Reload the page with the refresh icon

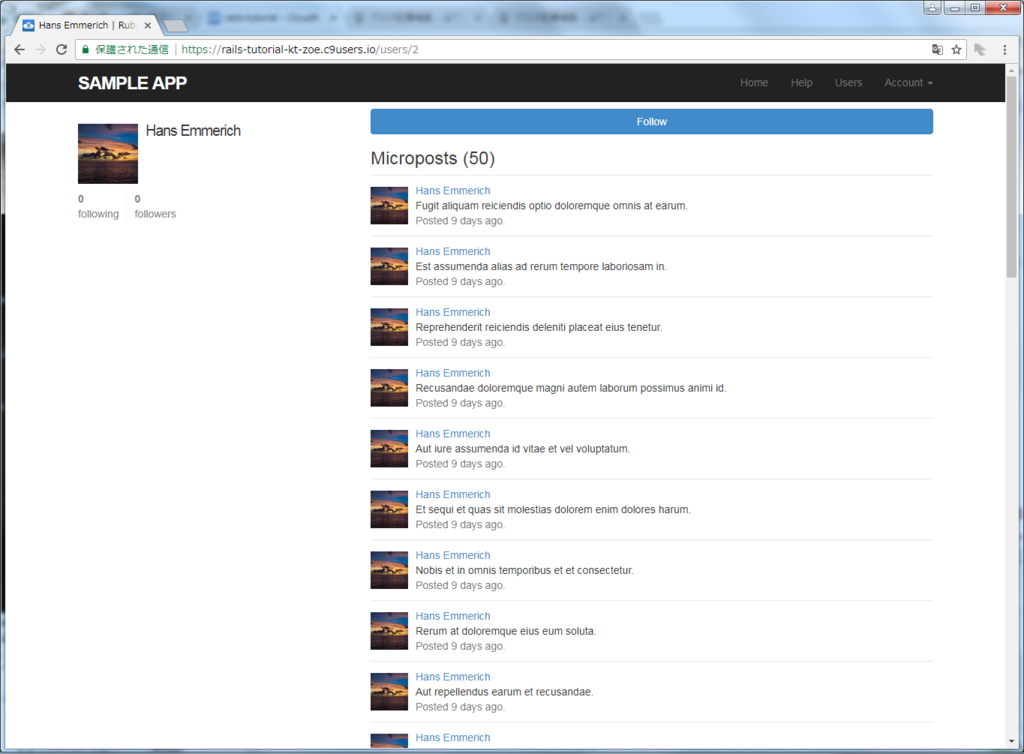pyautogui.click(x=61, y=50)
